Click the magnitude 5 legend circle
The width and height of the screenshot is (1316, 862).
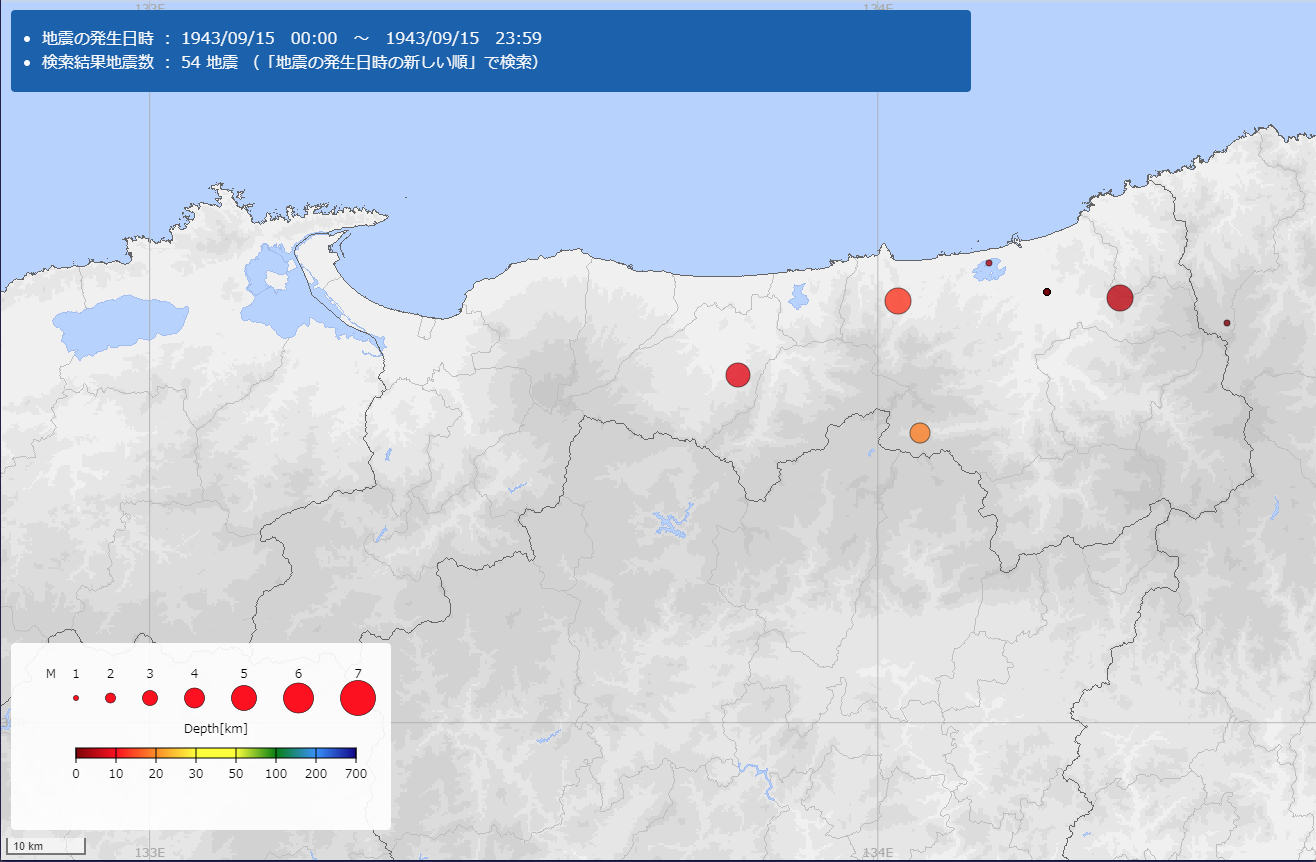tap(244, 698)
